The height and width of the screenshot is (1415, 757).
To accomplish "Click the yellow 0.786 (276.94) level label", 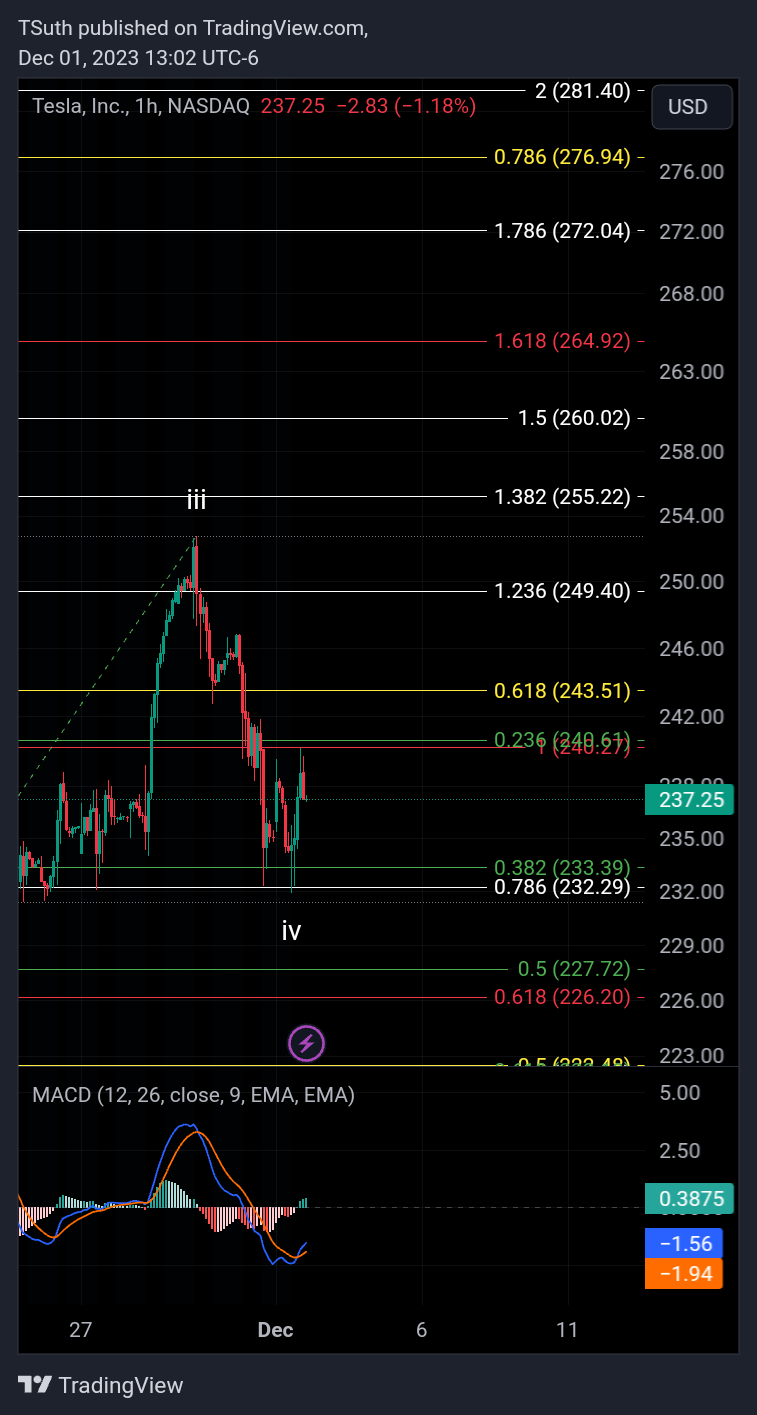I will (562, 157).
